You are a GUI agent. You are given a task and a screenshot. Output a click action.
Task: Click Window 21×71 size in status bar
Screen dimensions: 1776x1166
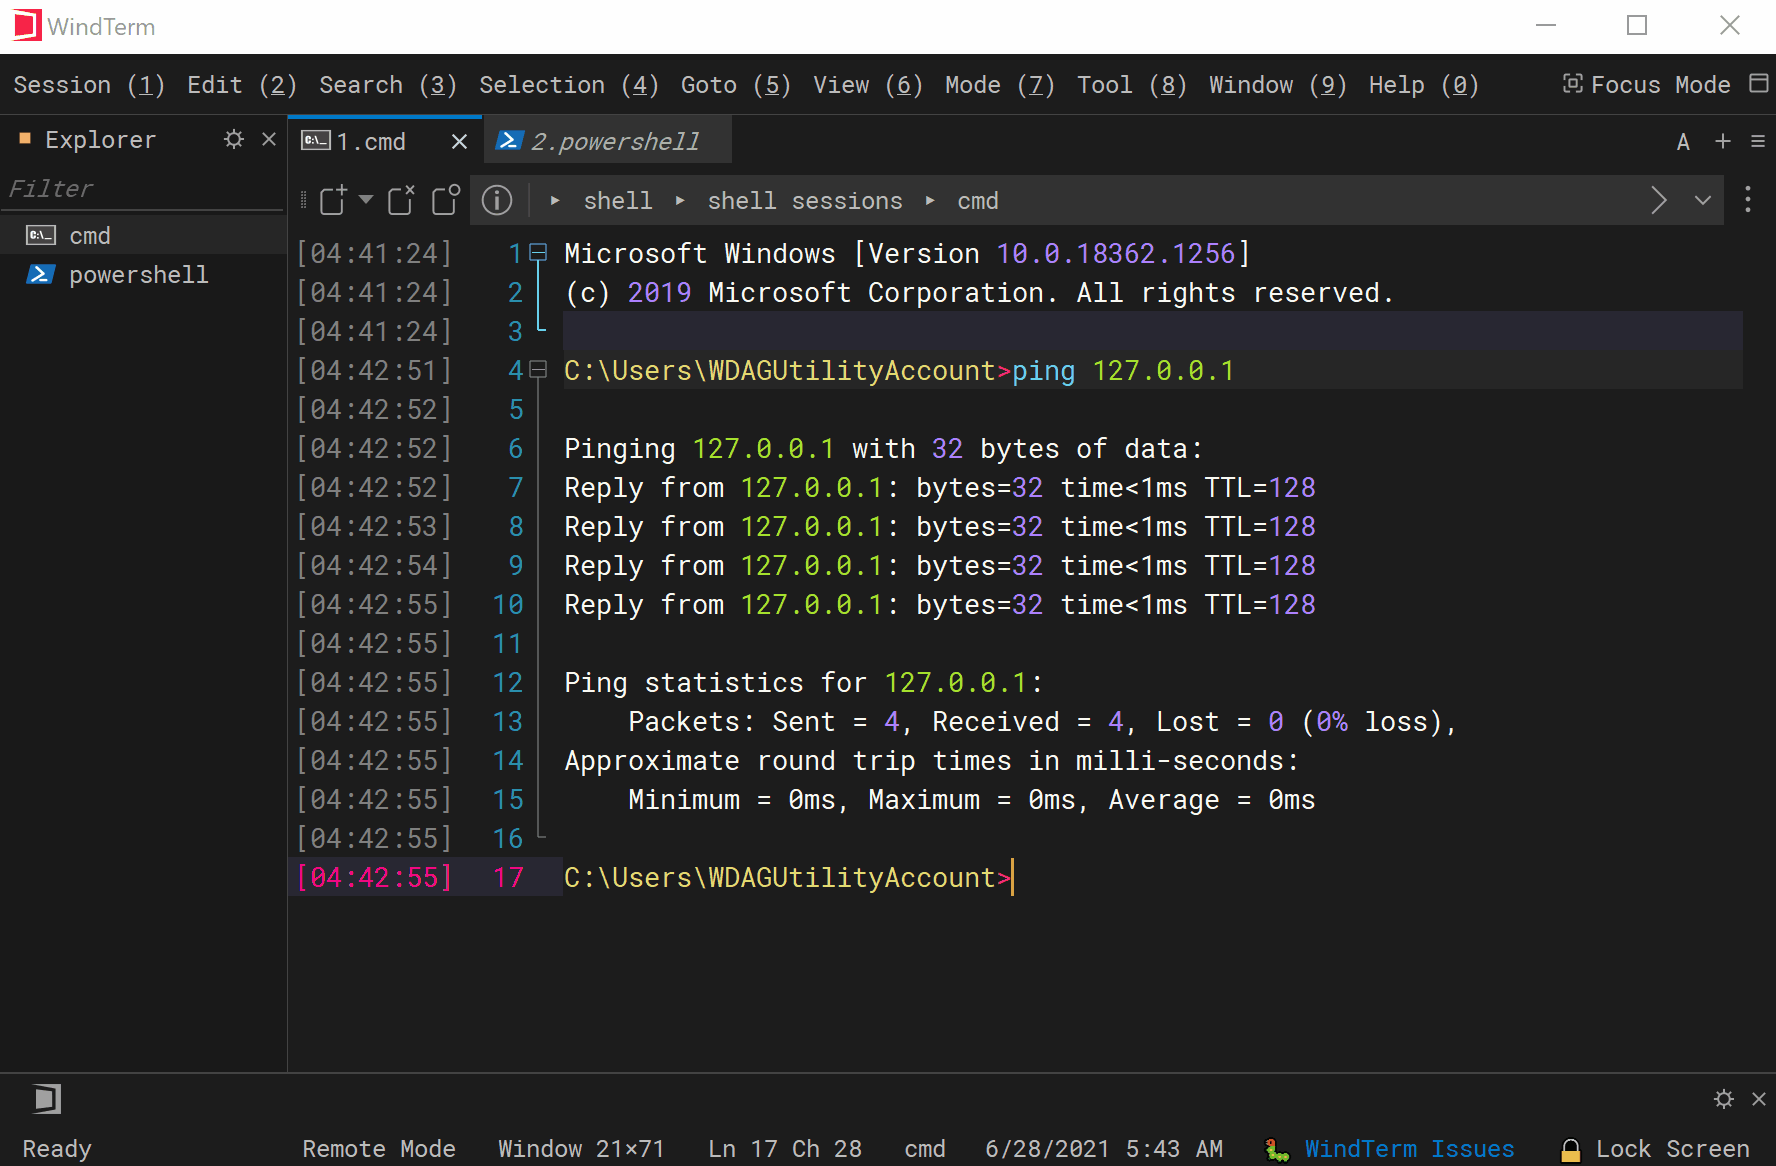[581, 1149]
